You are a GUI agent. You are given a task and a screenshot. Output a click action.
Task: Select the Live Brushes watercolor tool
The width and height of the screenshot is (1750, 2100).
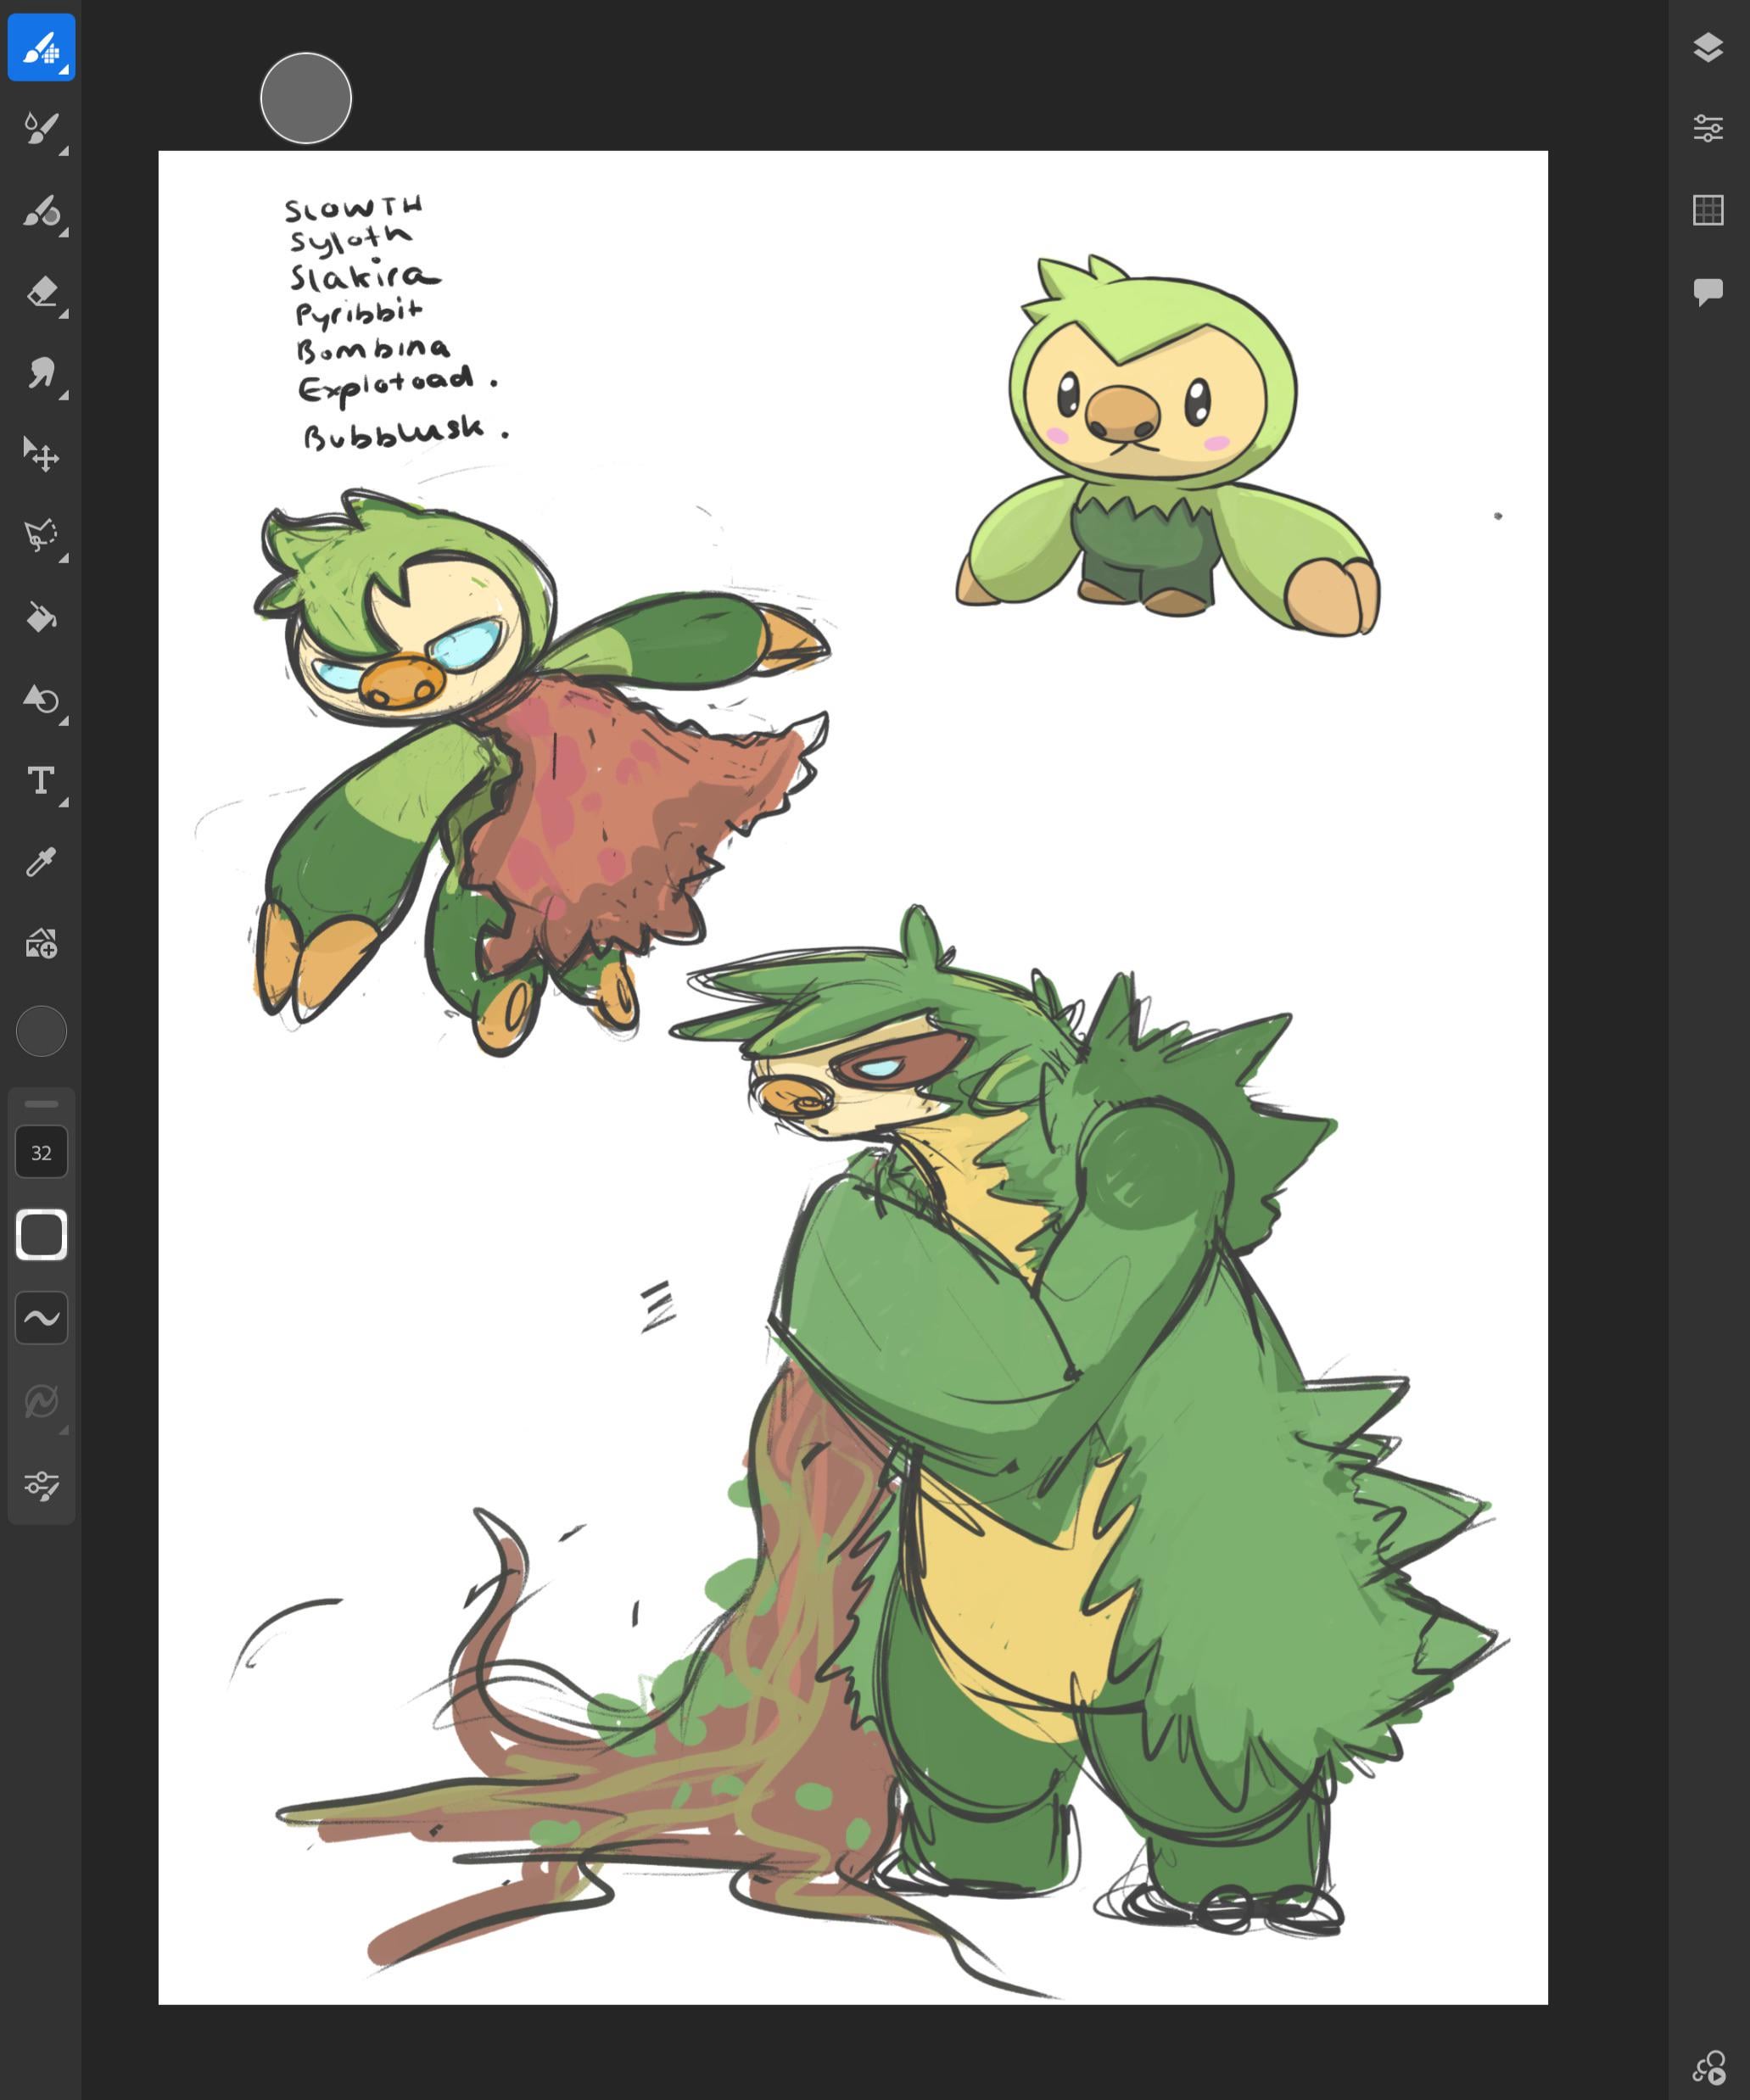tap(41, 128)
